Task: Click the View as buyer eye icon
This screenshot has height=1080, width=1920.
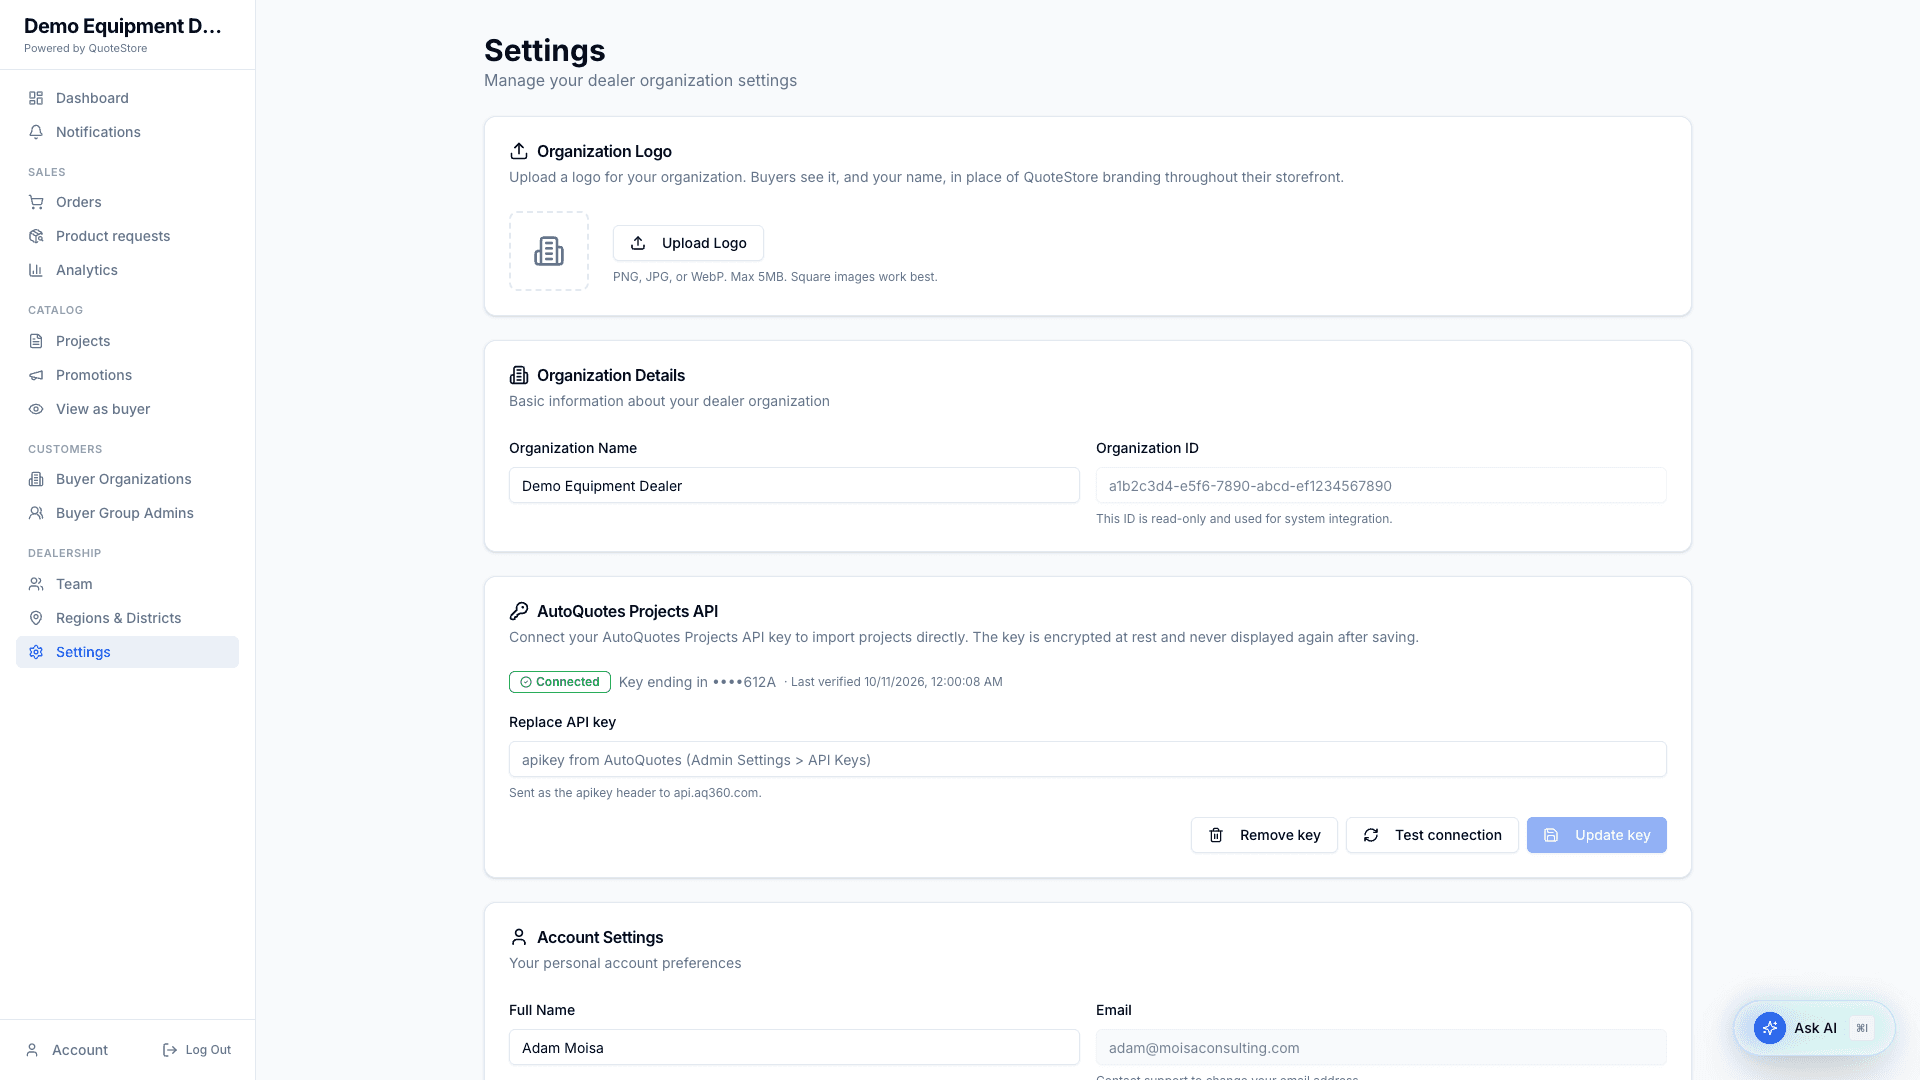Action: (x=36, y=409)
